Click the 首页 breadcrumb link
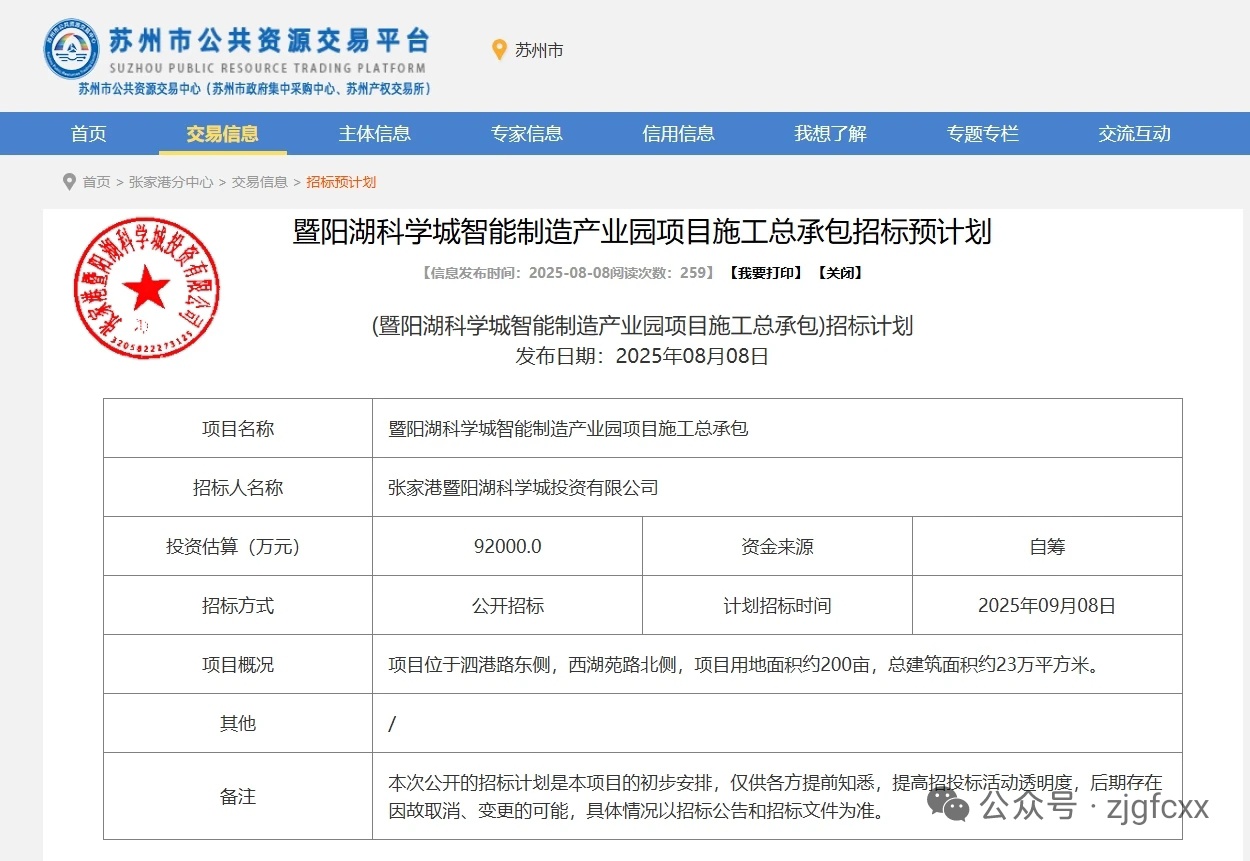 96,182
